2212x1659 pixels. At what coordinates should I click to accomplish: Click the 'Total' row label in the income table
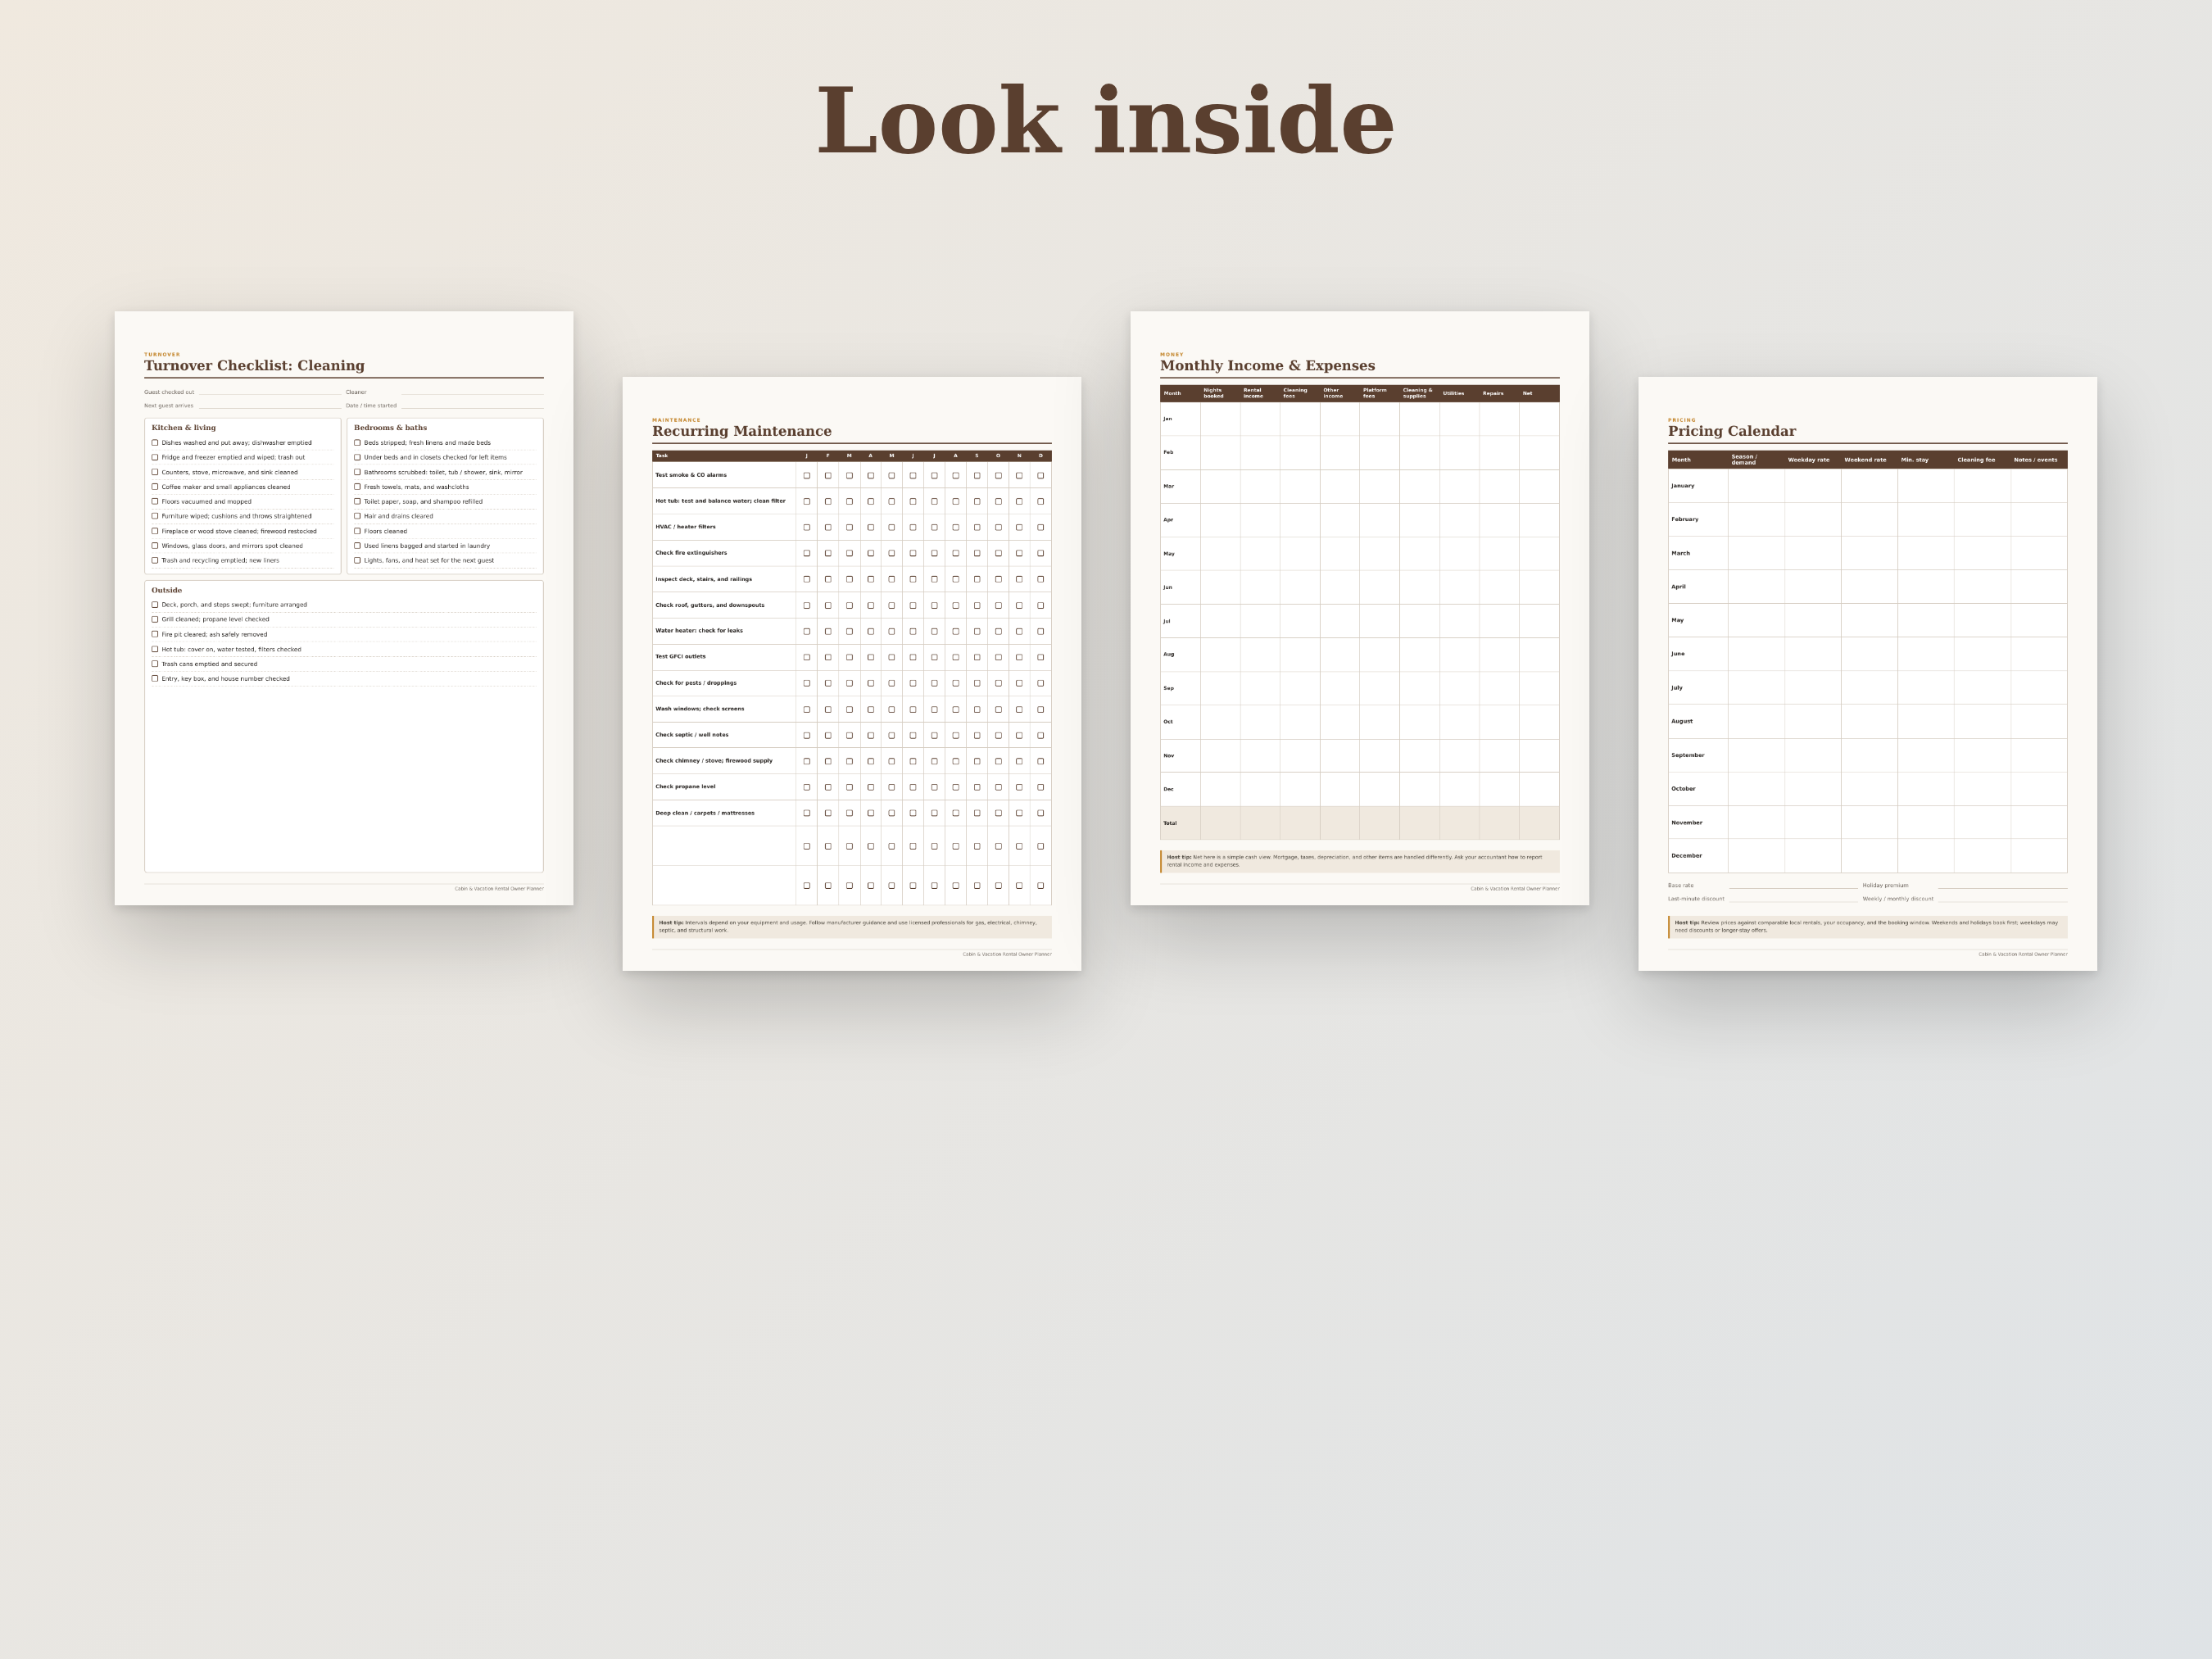(1170, 823)
